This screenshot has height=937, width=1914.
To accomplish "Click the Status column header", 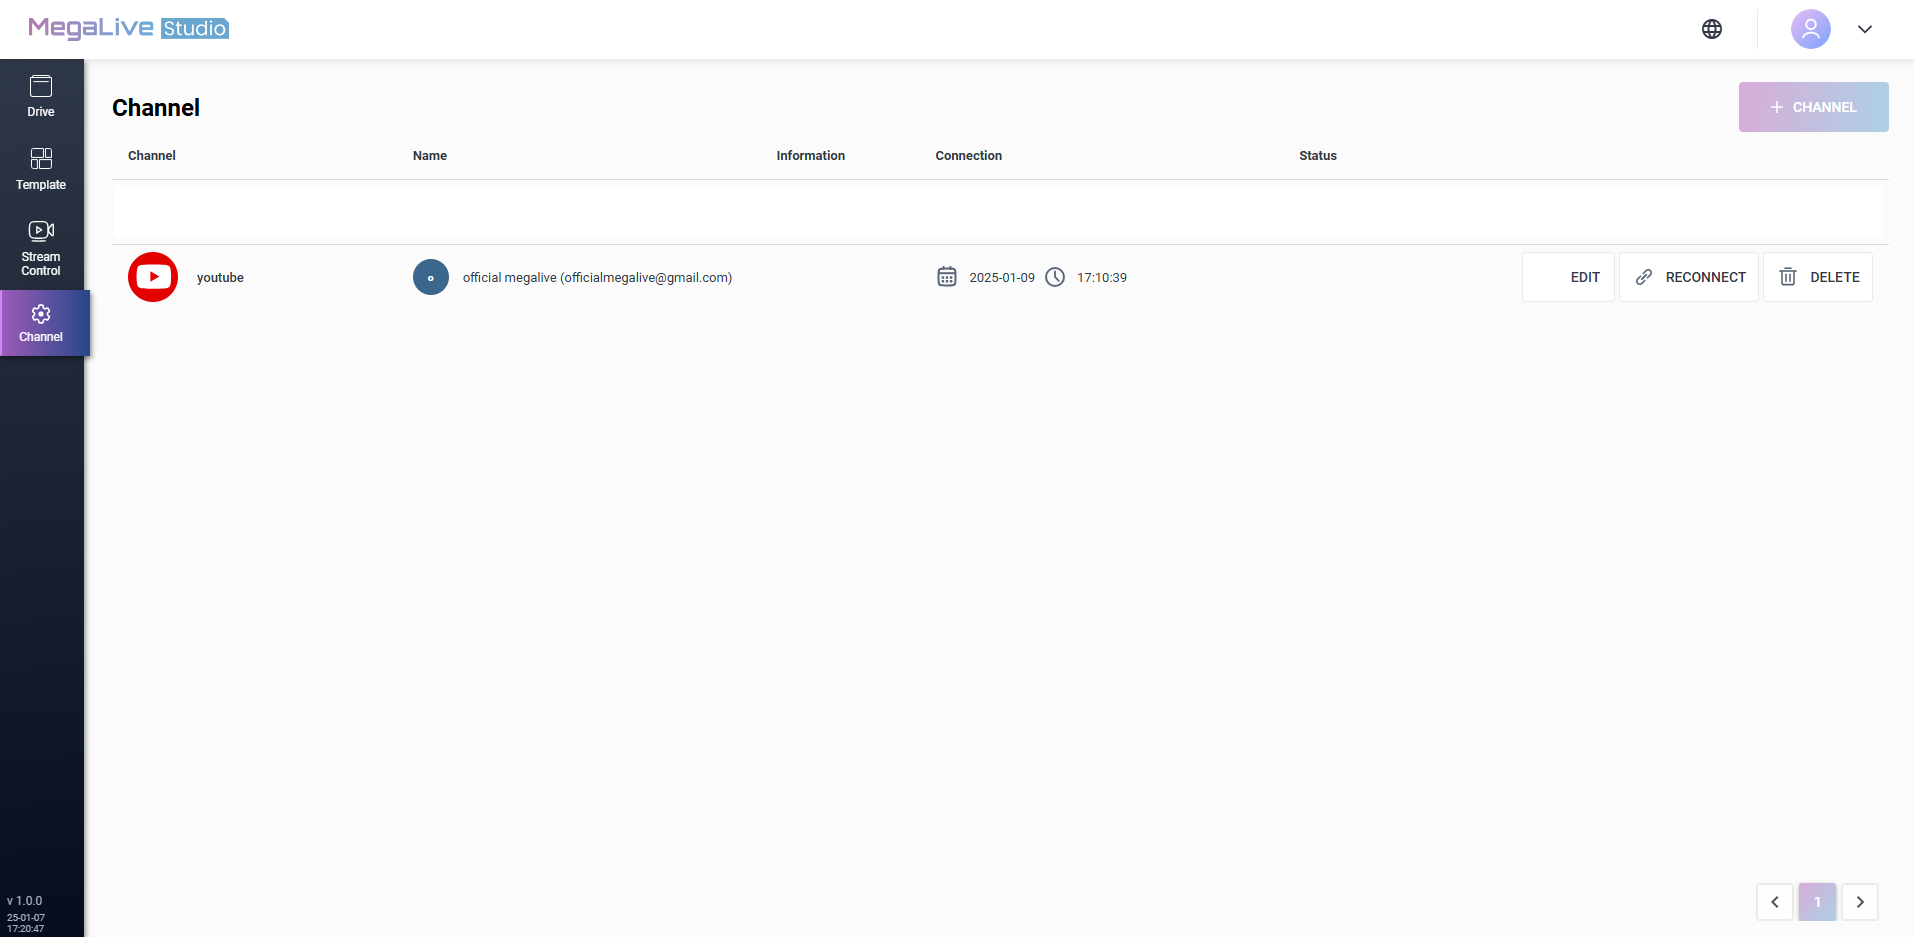I will click(x=1318, y=156).
